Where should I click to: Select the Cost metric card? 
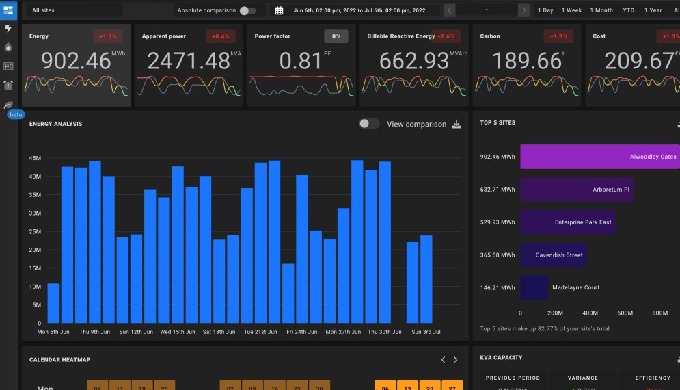click(x=633, y=66)
